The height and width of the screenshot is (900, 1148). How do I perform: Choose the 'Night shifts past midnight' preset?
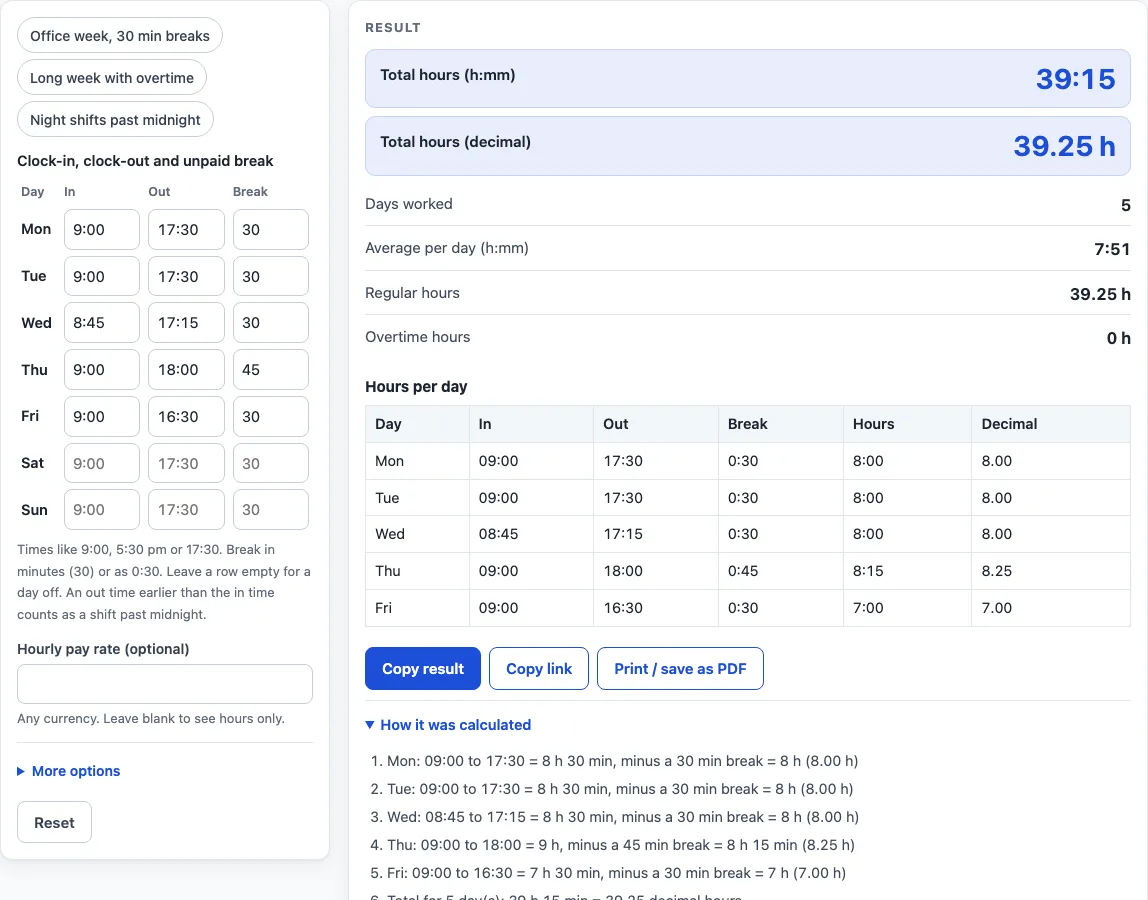pos(115,119)
